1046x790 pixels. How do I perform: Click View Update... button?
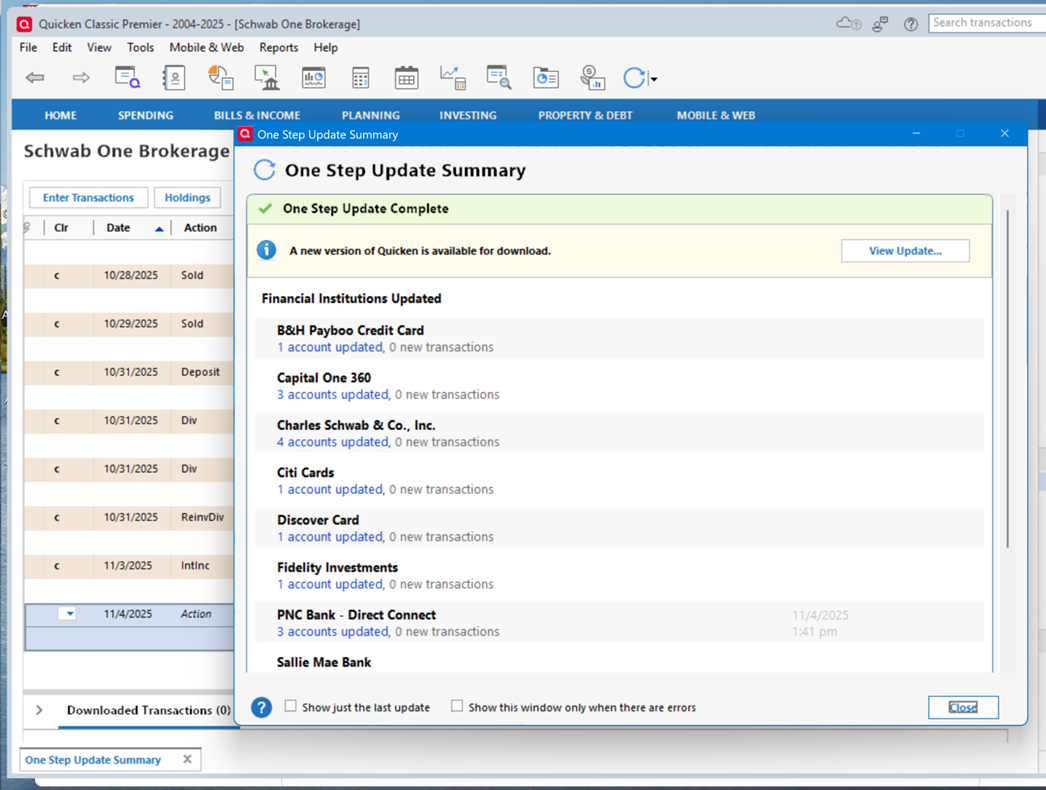pyautogui.click(x=905, y=251)
